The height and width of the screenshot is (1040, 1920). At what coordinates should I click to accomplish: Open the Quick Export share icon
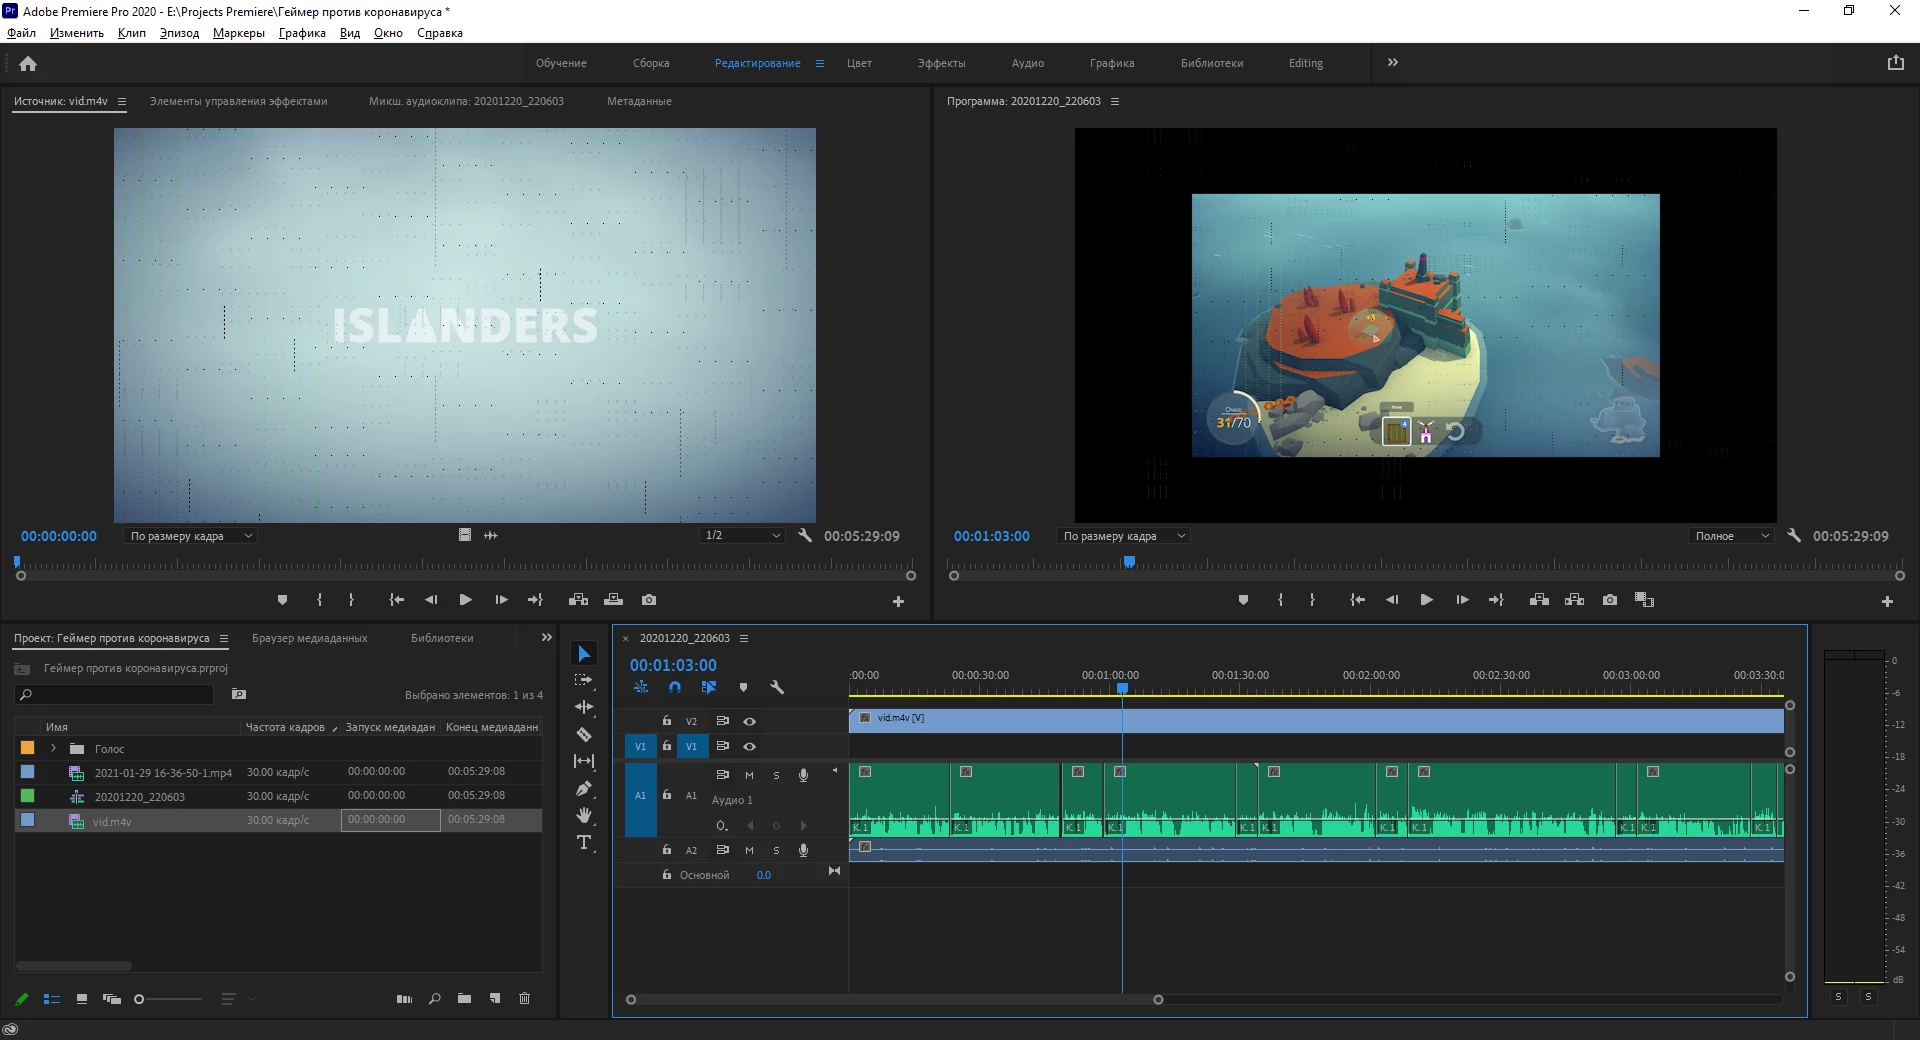click(1895, 63)
